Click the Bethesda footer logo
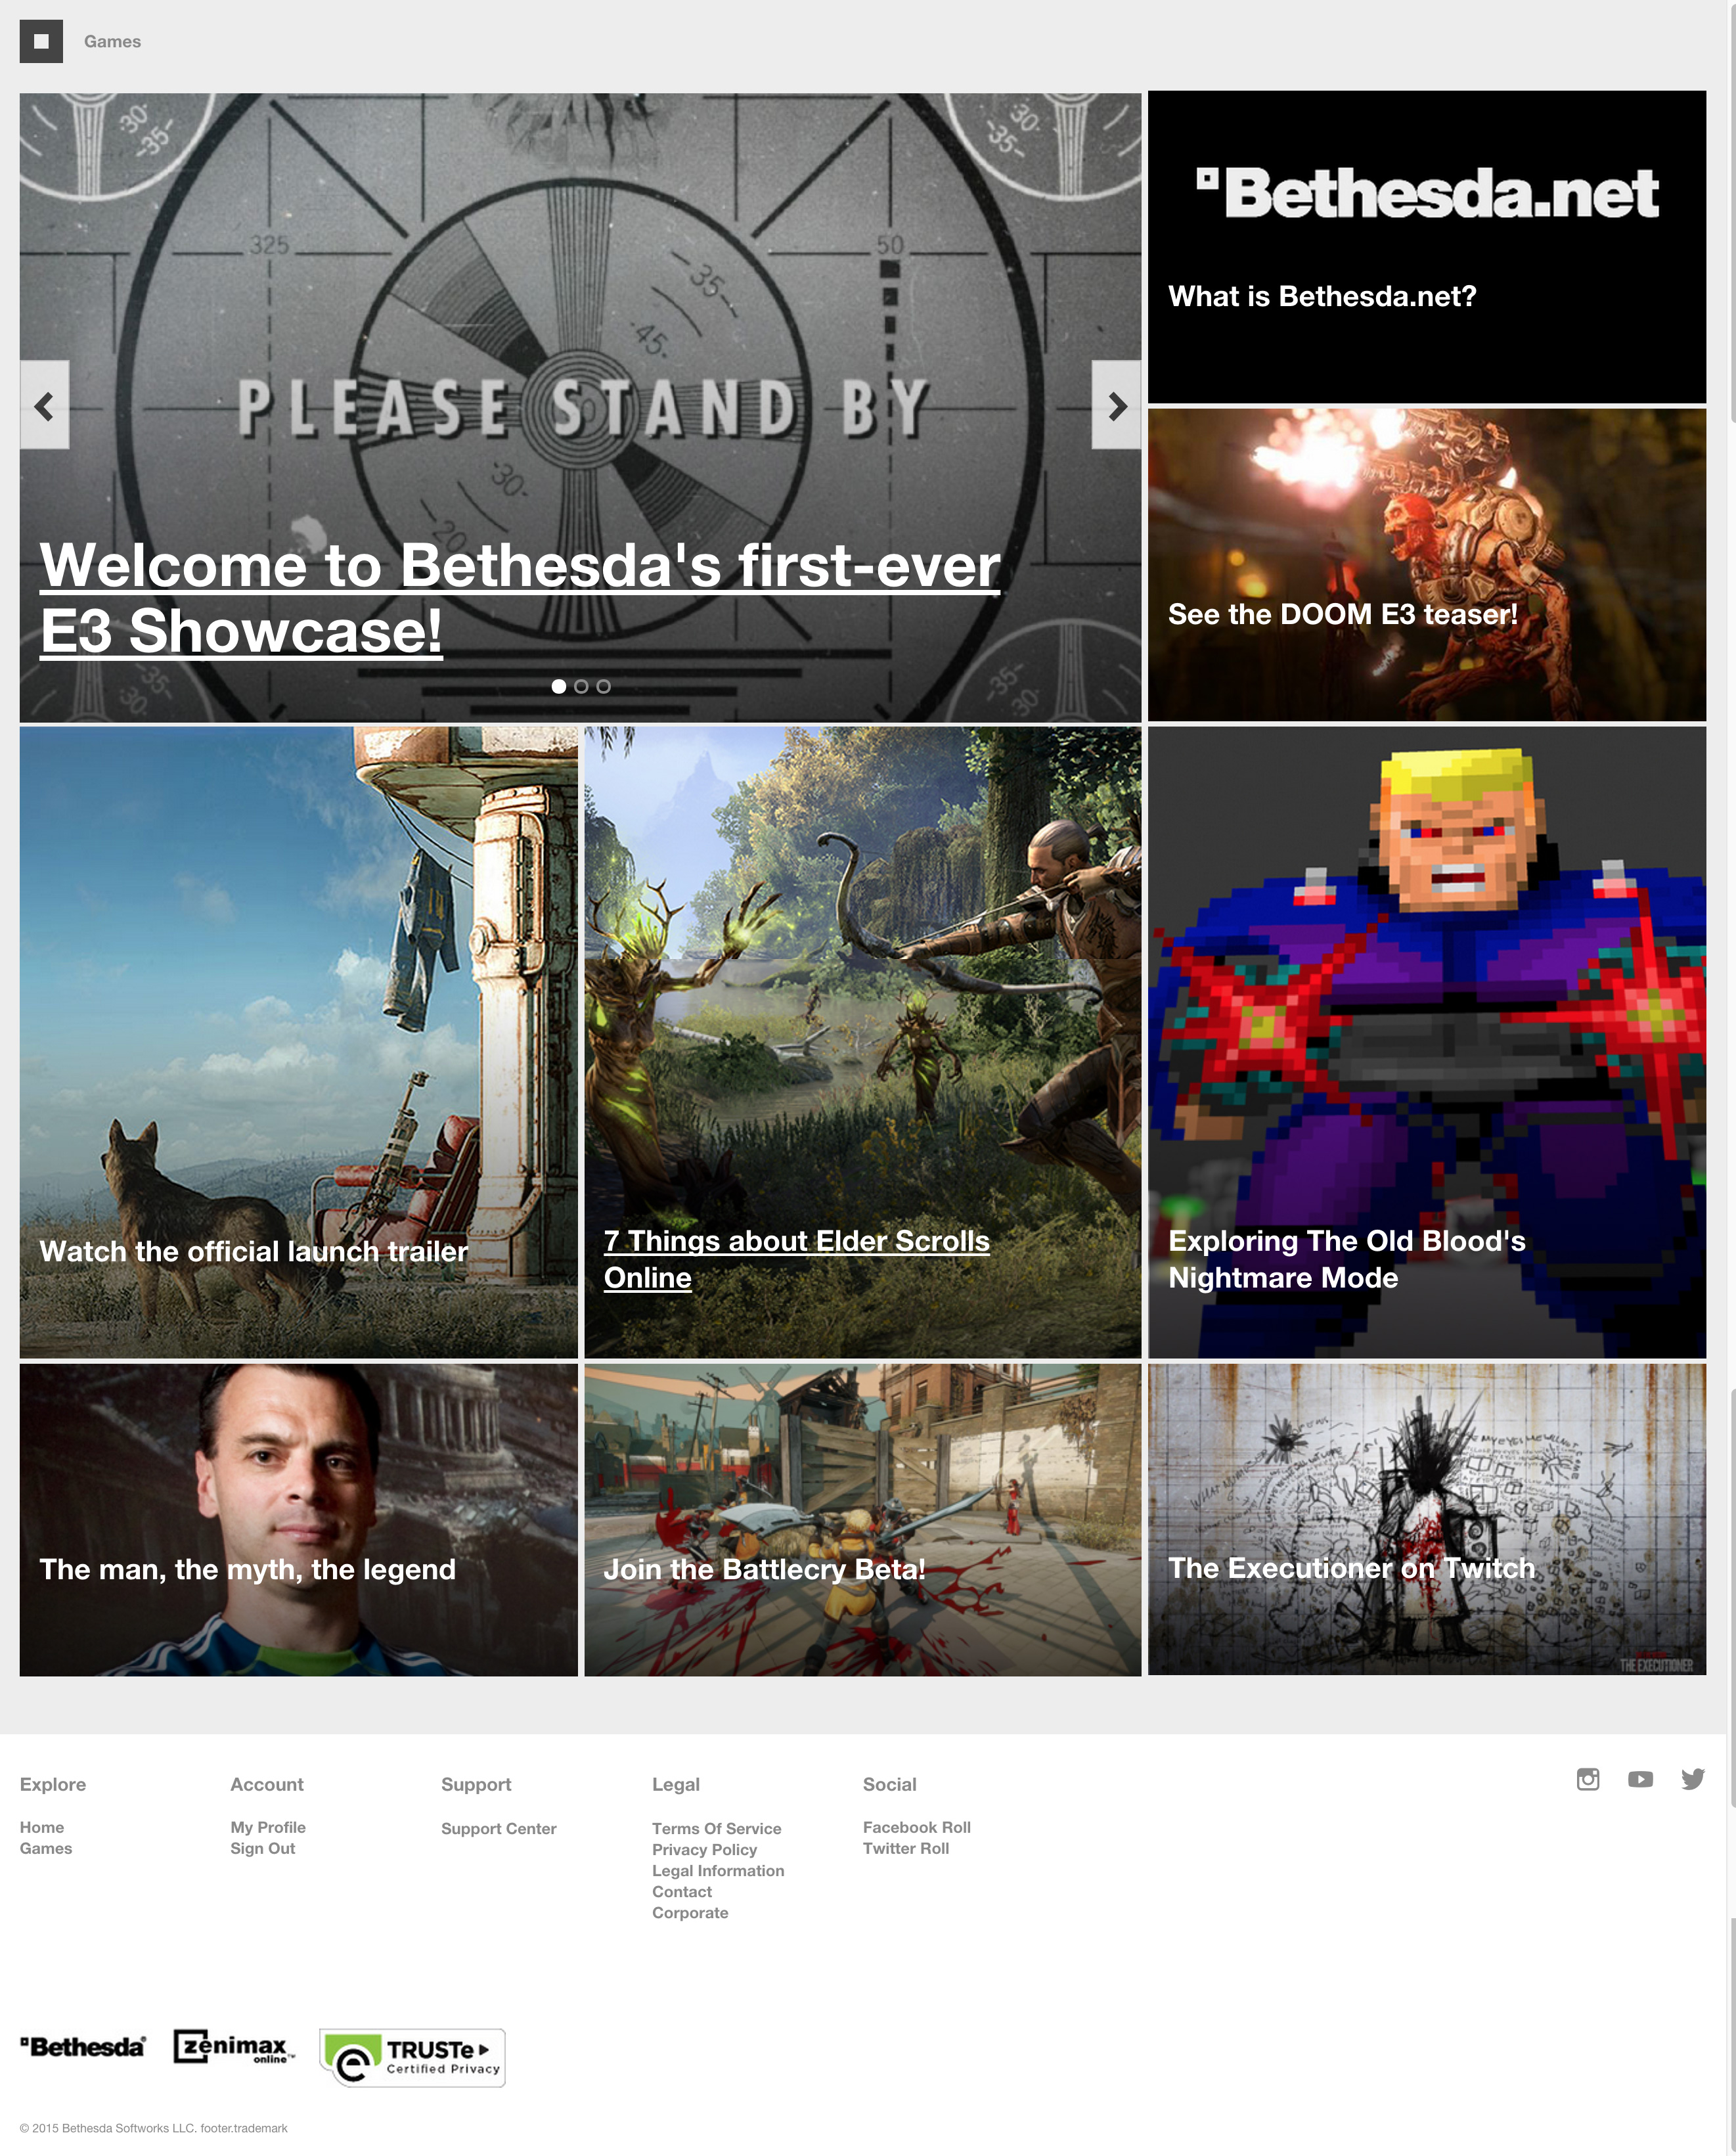The image size is (1736, 2156). 83,2046
